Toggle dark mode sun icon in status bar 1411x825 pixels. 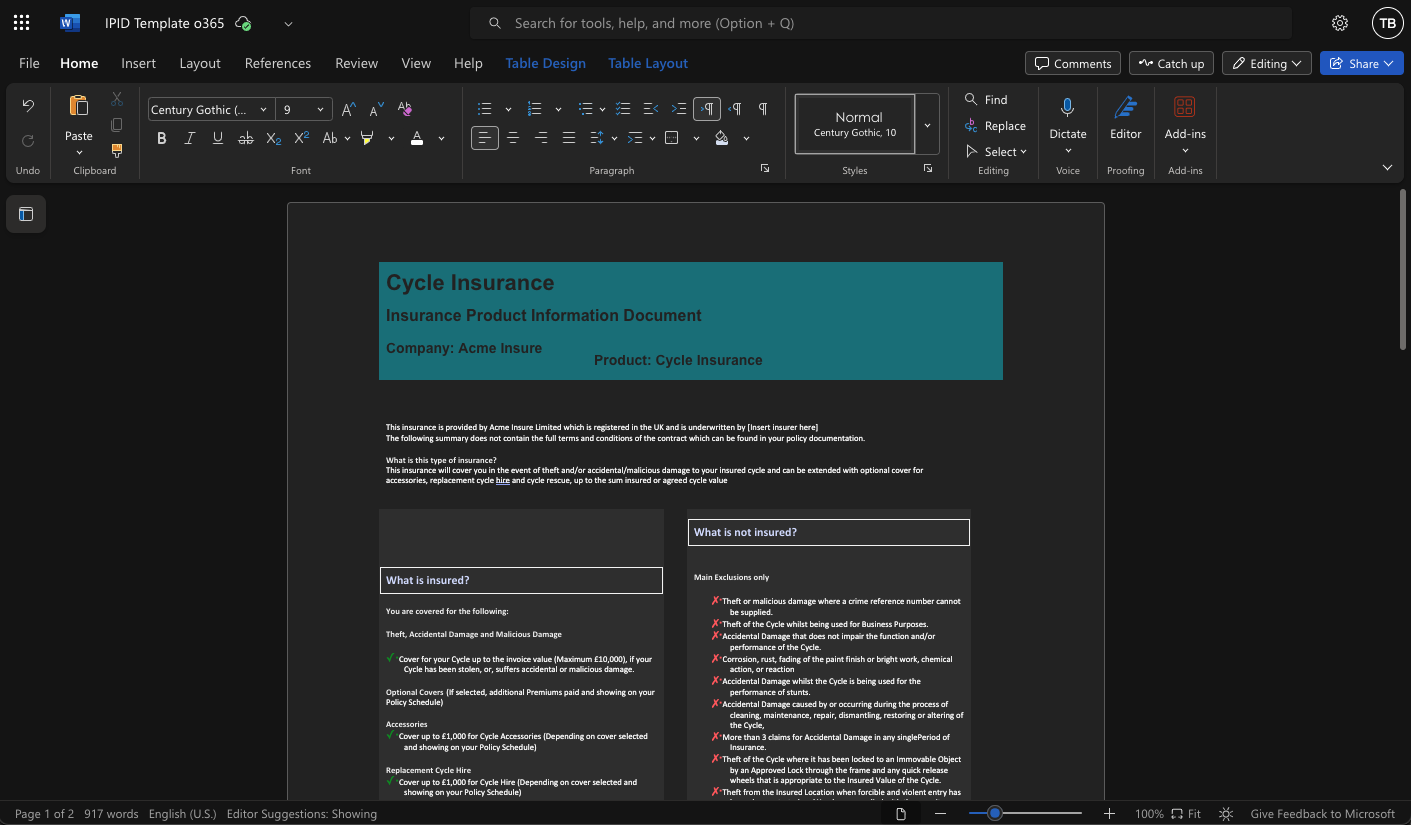(1226, 814)
